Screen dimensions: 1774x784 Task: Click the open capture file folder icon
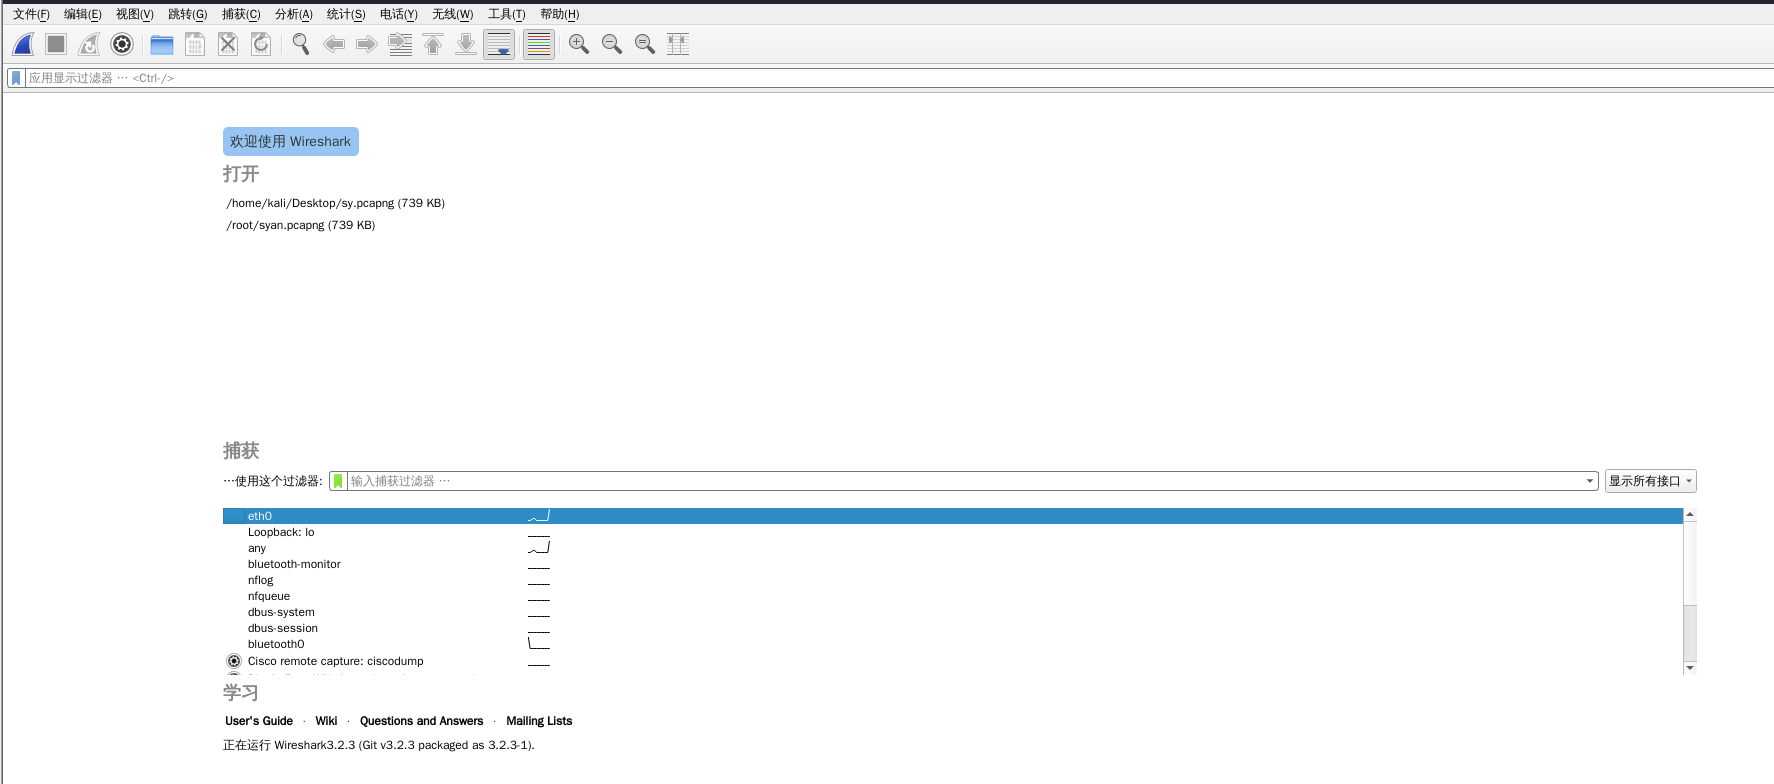coord(162,44)
